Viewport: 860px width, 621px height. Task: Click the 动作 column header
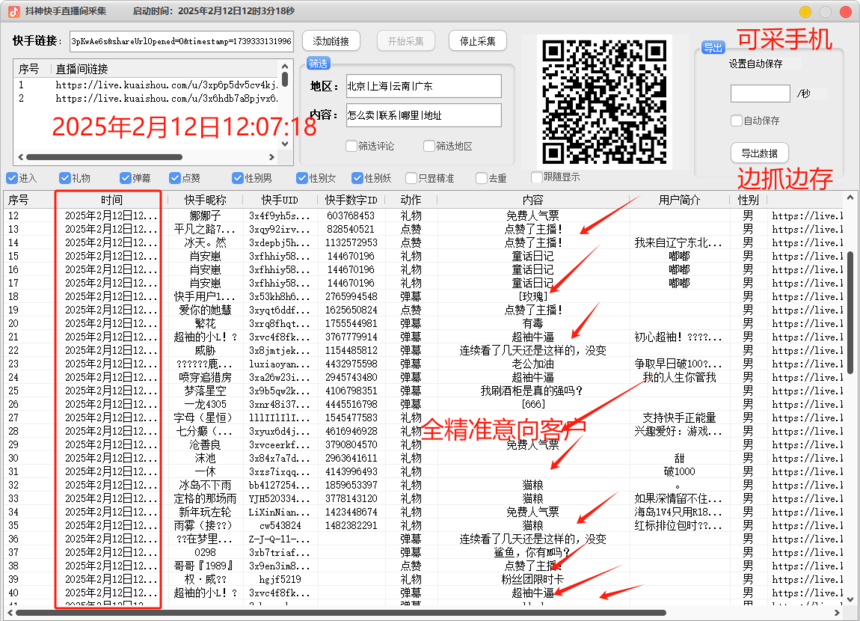pos(411,200)
